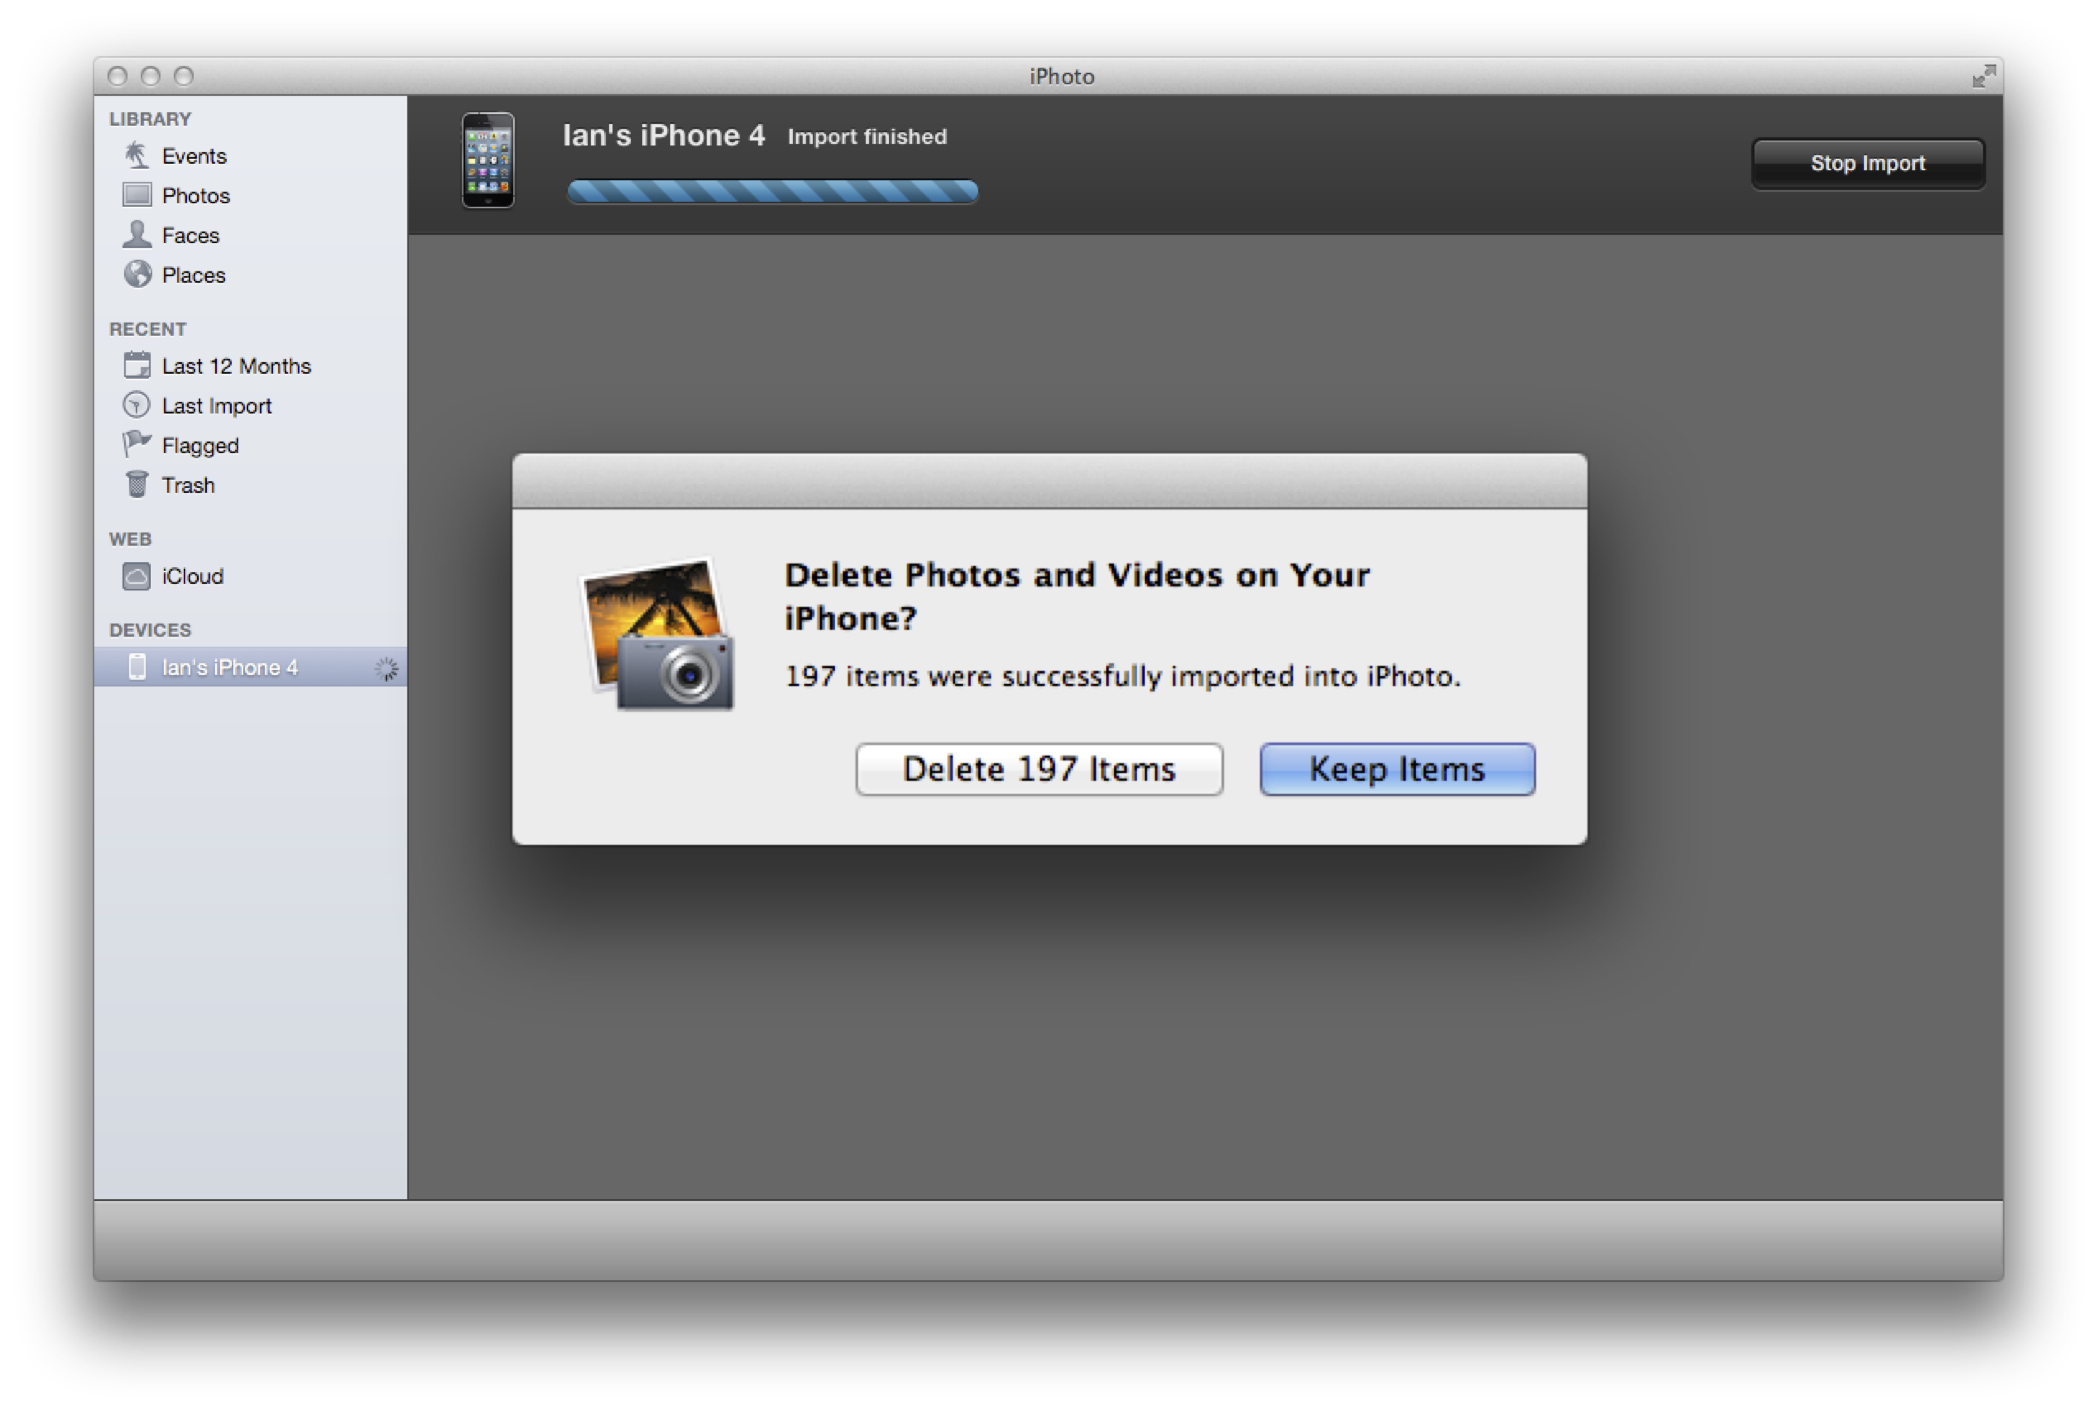Click the iPhoto window title
The height and width of the screenshot is (1411, 2095).
pos(1061,76)
